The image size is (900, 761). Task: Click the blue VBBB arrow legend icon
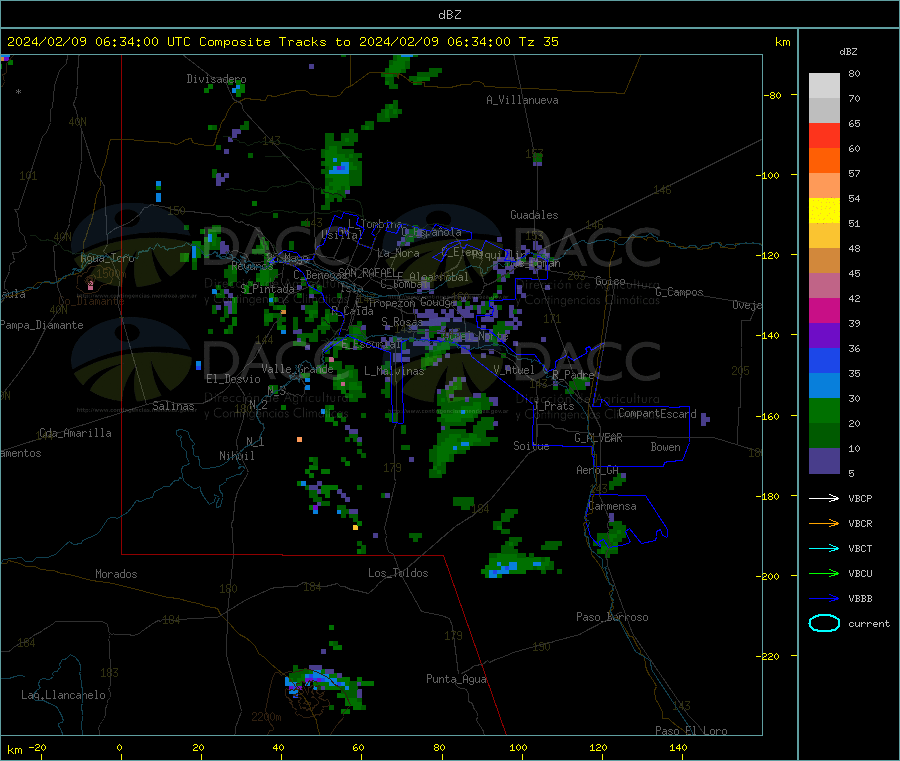[824, 599]
